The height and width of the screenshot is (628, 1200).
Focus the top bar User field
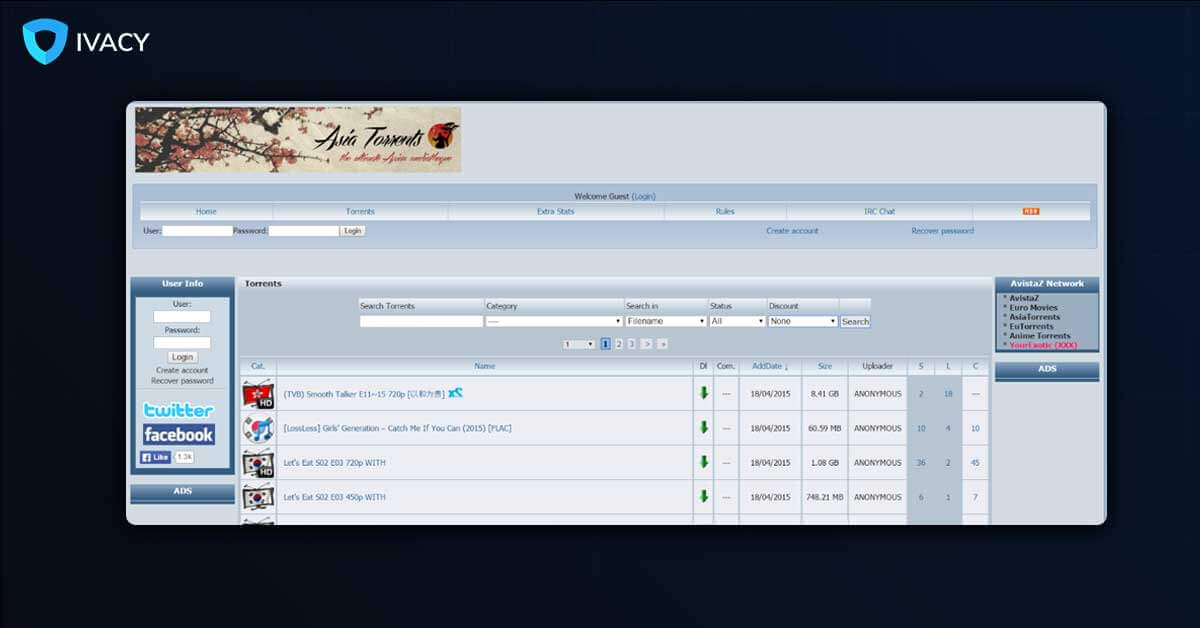(x=197, y=231)
